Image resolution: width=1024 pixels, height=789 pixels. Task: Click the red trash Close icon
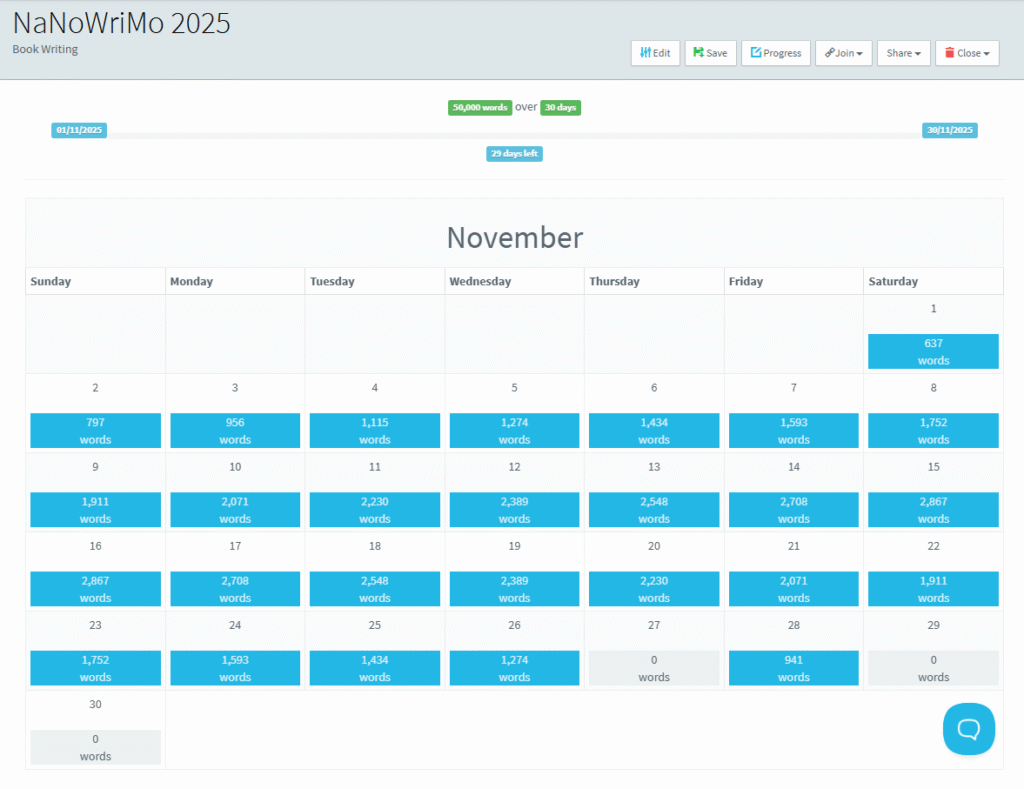[x=950, y=52]
